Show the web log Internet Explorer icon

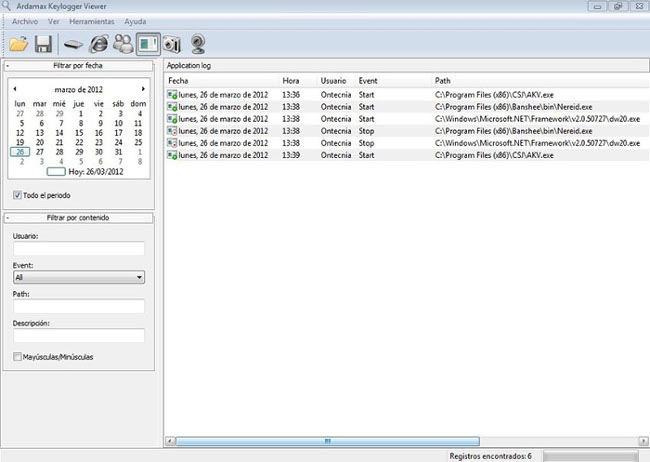[99, 44]
